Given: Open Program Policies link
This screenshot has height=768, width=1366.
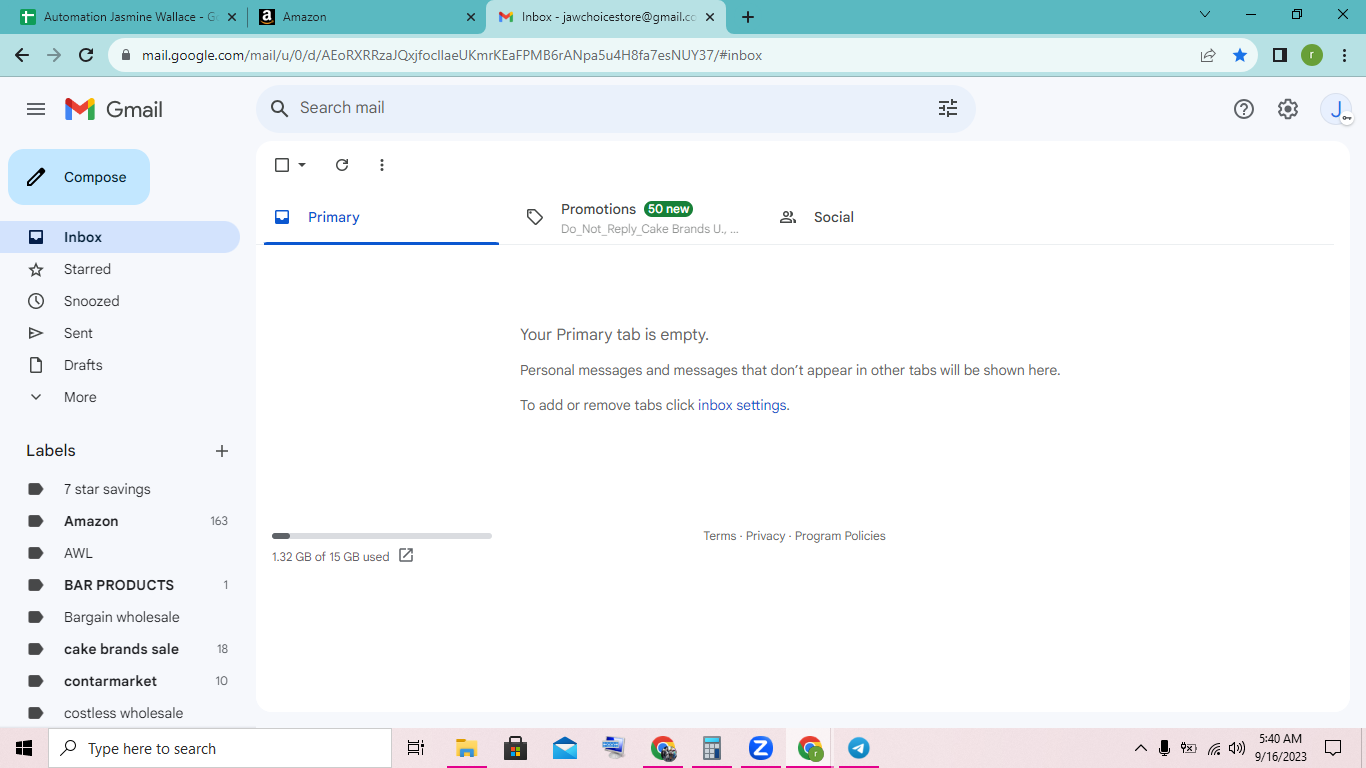Looking at the screenshot, I should pyautogui.click(x=840, y=536).
